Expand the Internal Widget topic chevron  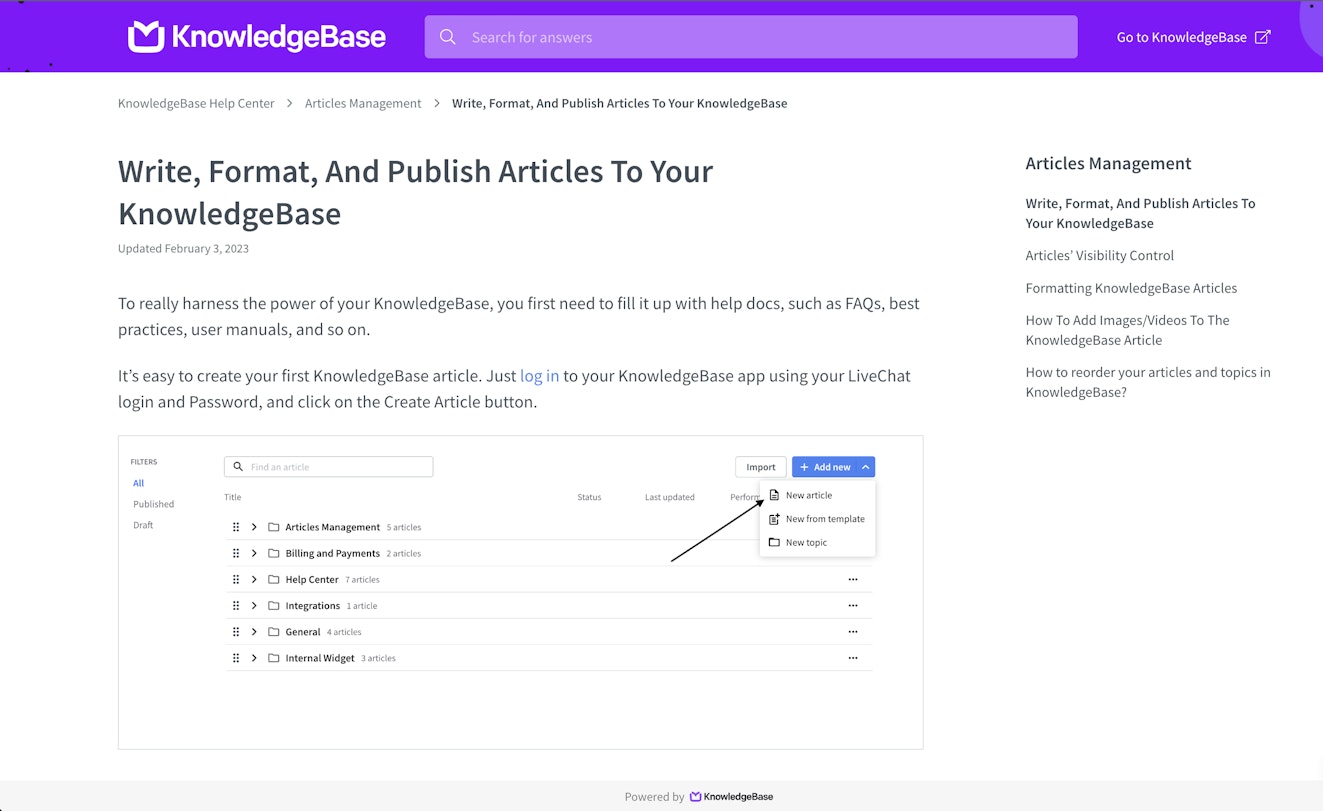click(x=254, y=658)
